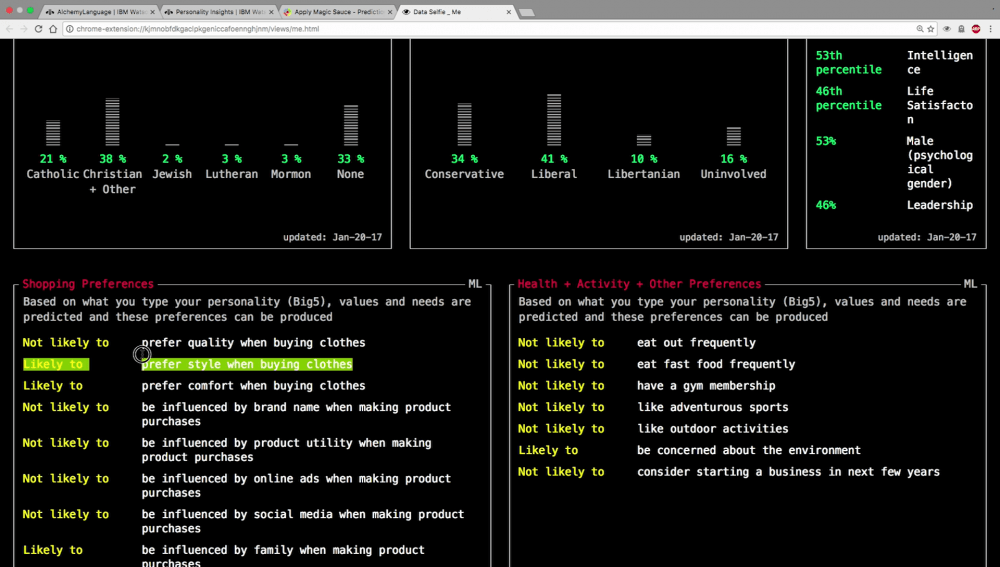
Task: Close the Apply Magic Sauce tab
Action: coord(391,12)
